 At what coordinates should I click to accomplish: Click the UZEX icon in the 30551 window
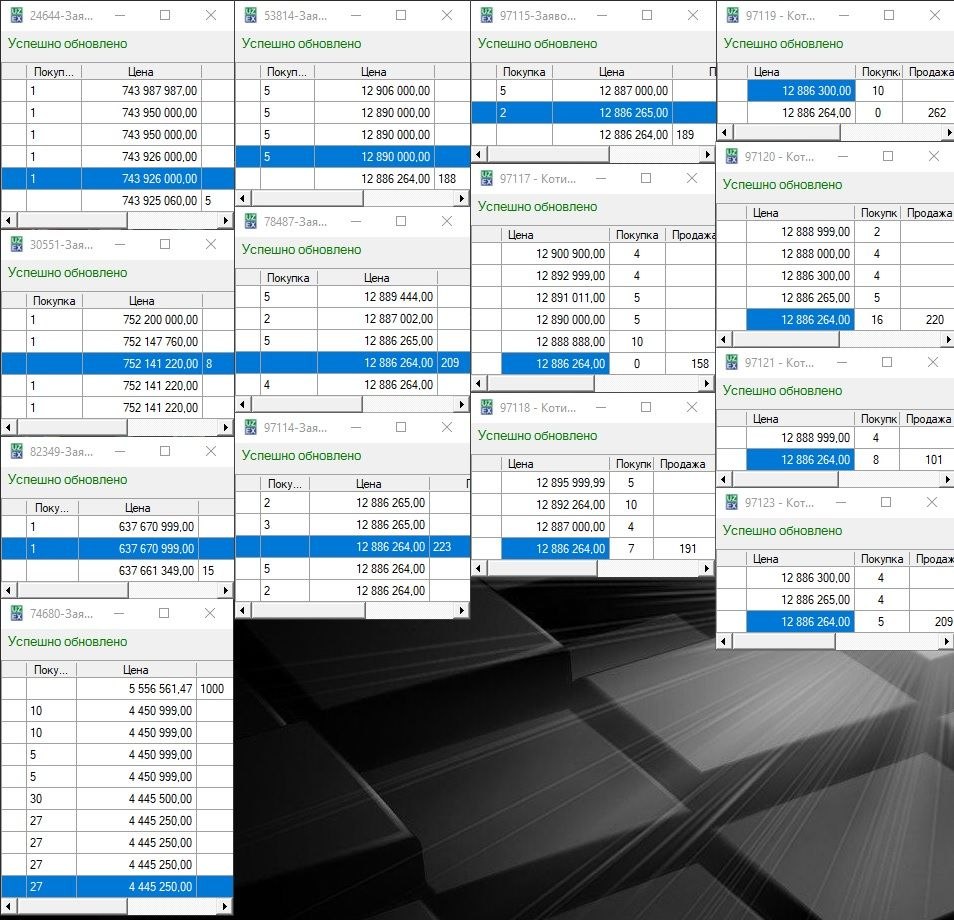(17, 245)
